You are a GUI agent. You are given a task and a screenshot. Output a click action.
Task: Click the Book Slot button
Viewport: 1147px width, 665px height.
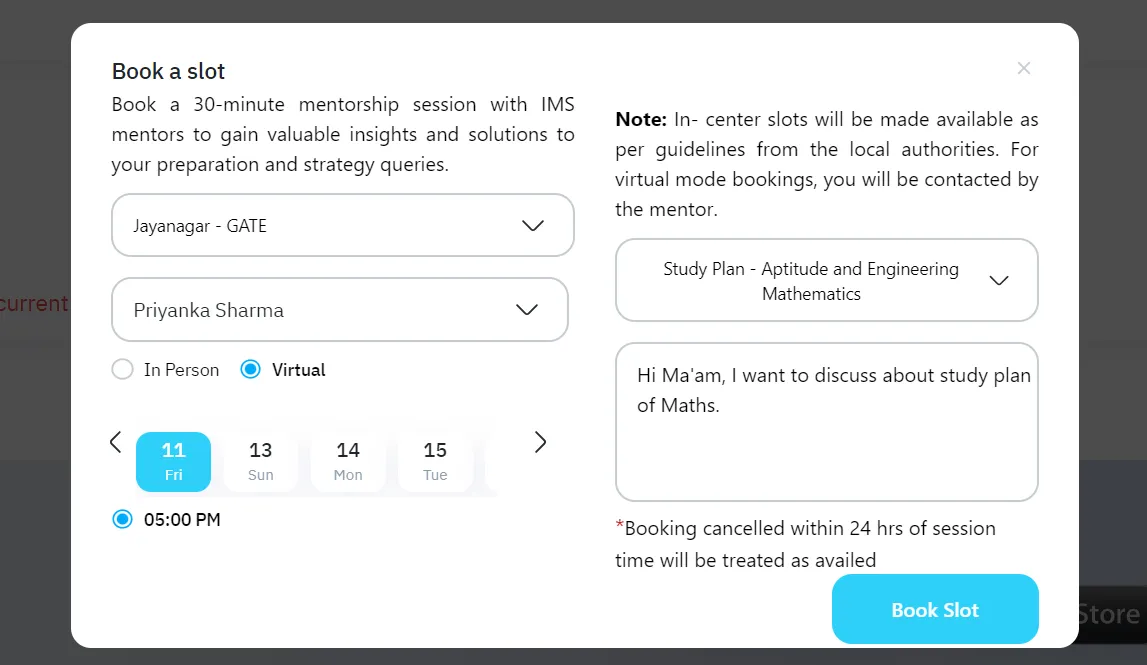click(935, 609)
